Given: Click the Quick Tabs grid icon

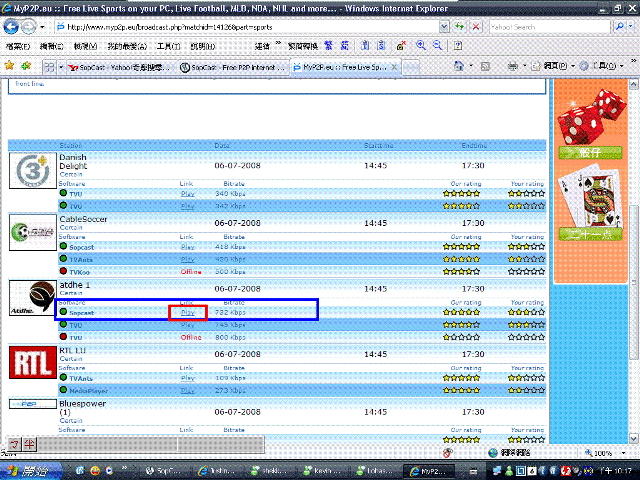Looking at the screenshot, I should coord(50,66).
